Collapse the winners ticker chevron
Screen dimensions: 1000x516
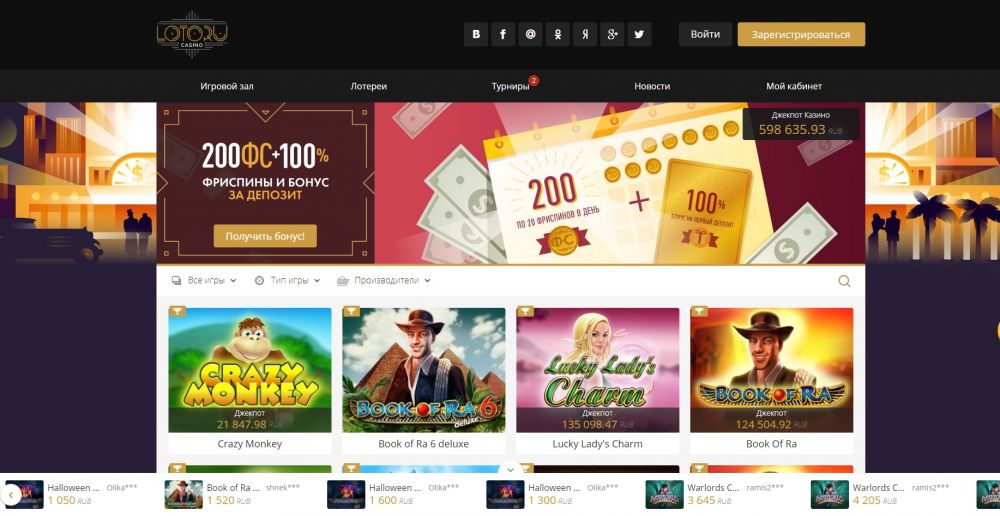(510, 469)
